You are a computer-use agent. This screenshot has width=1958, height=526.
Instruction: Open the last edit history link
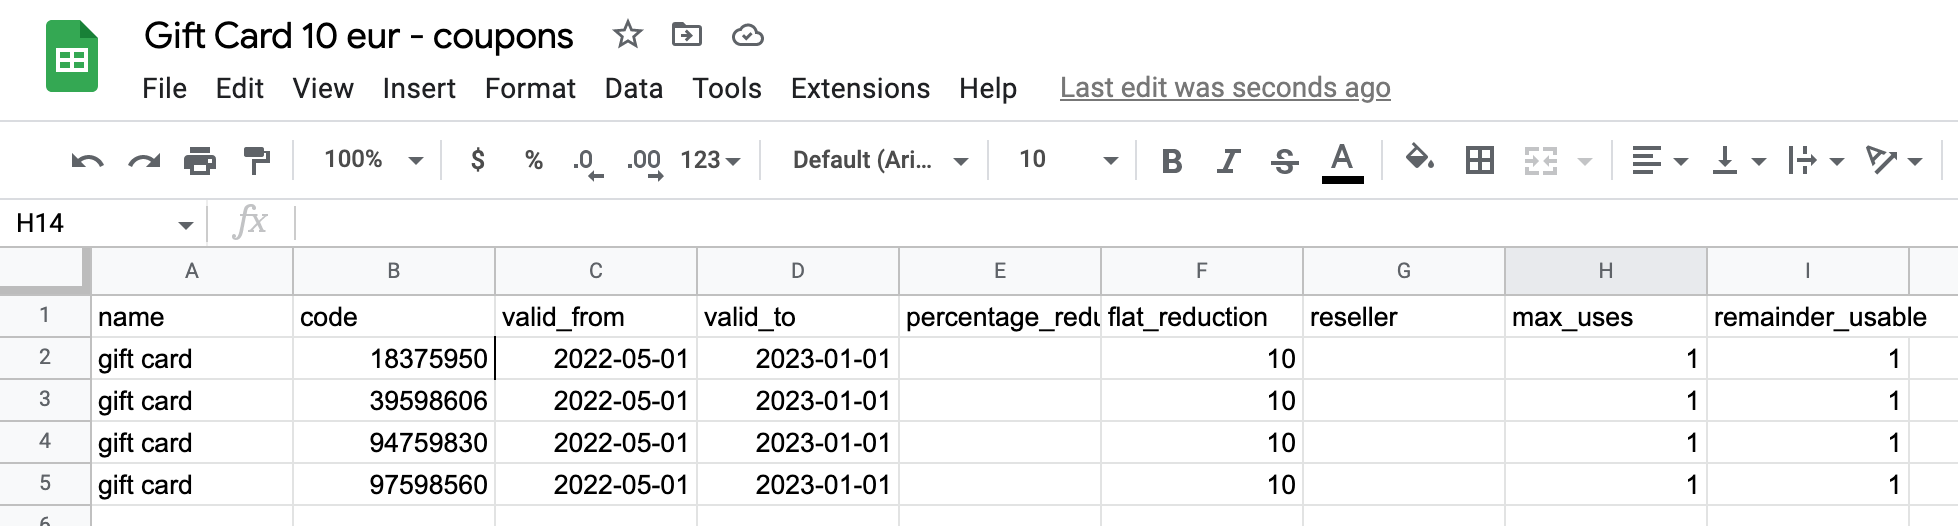point(1225,88)
